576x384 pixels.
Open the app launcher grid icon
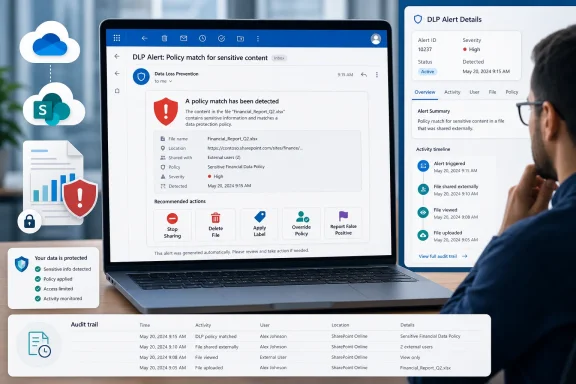tap(117, 38)
